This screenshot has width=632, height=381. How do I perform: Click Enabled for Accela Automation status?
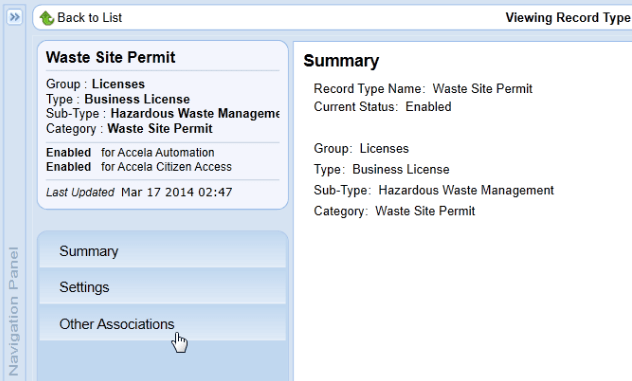pyautogui.click(x=130, y=152)
